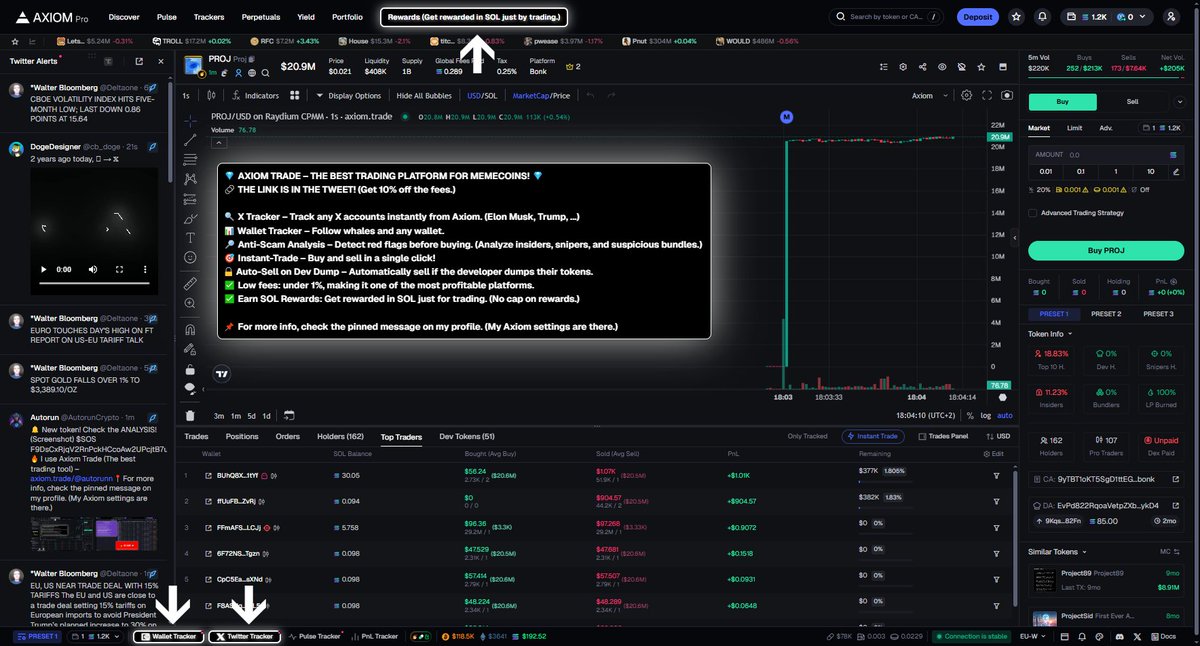Select the 5d chart range

coord(251,415)
